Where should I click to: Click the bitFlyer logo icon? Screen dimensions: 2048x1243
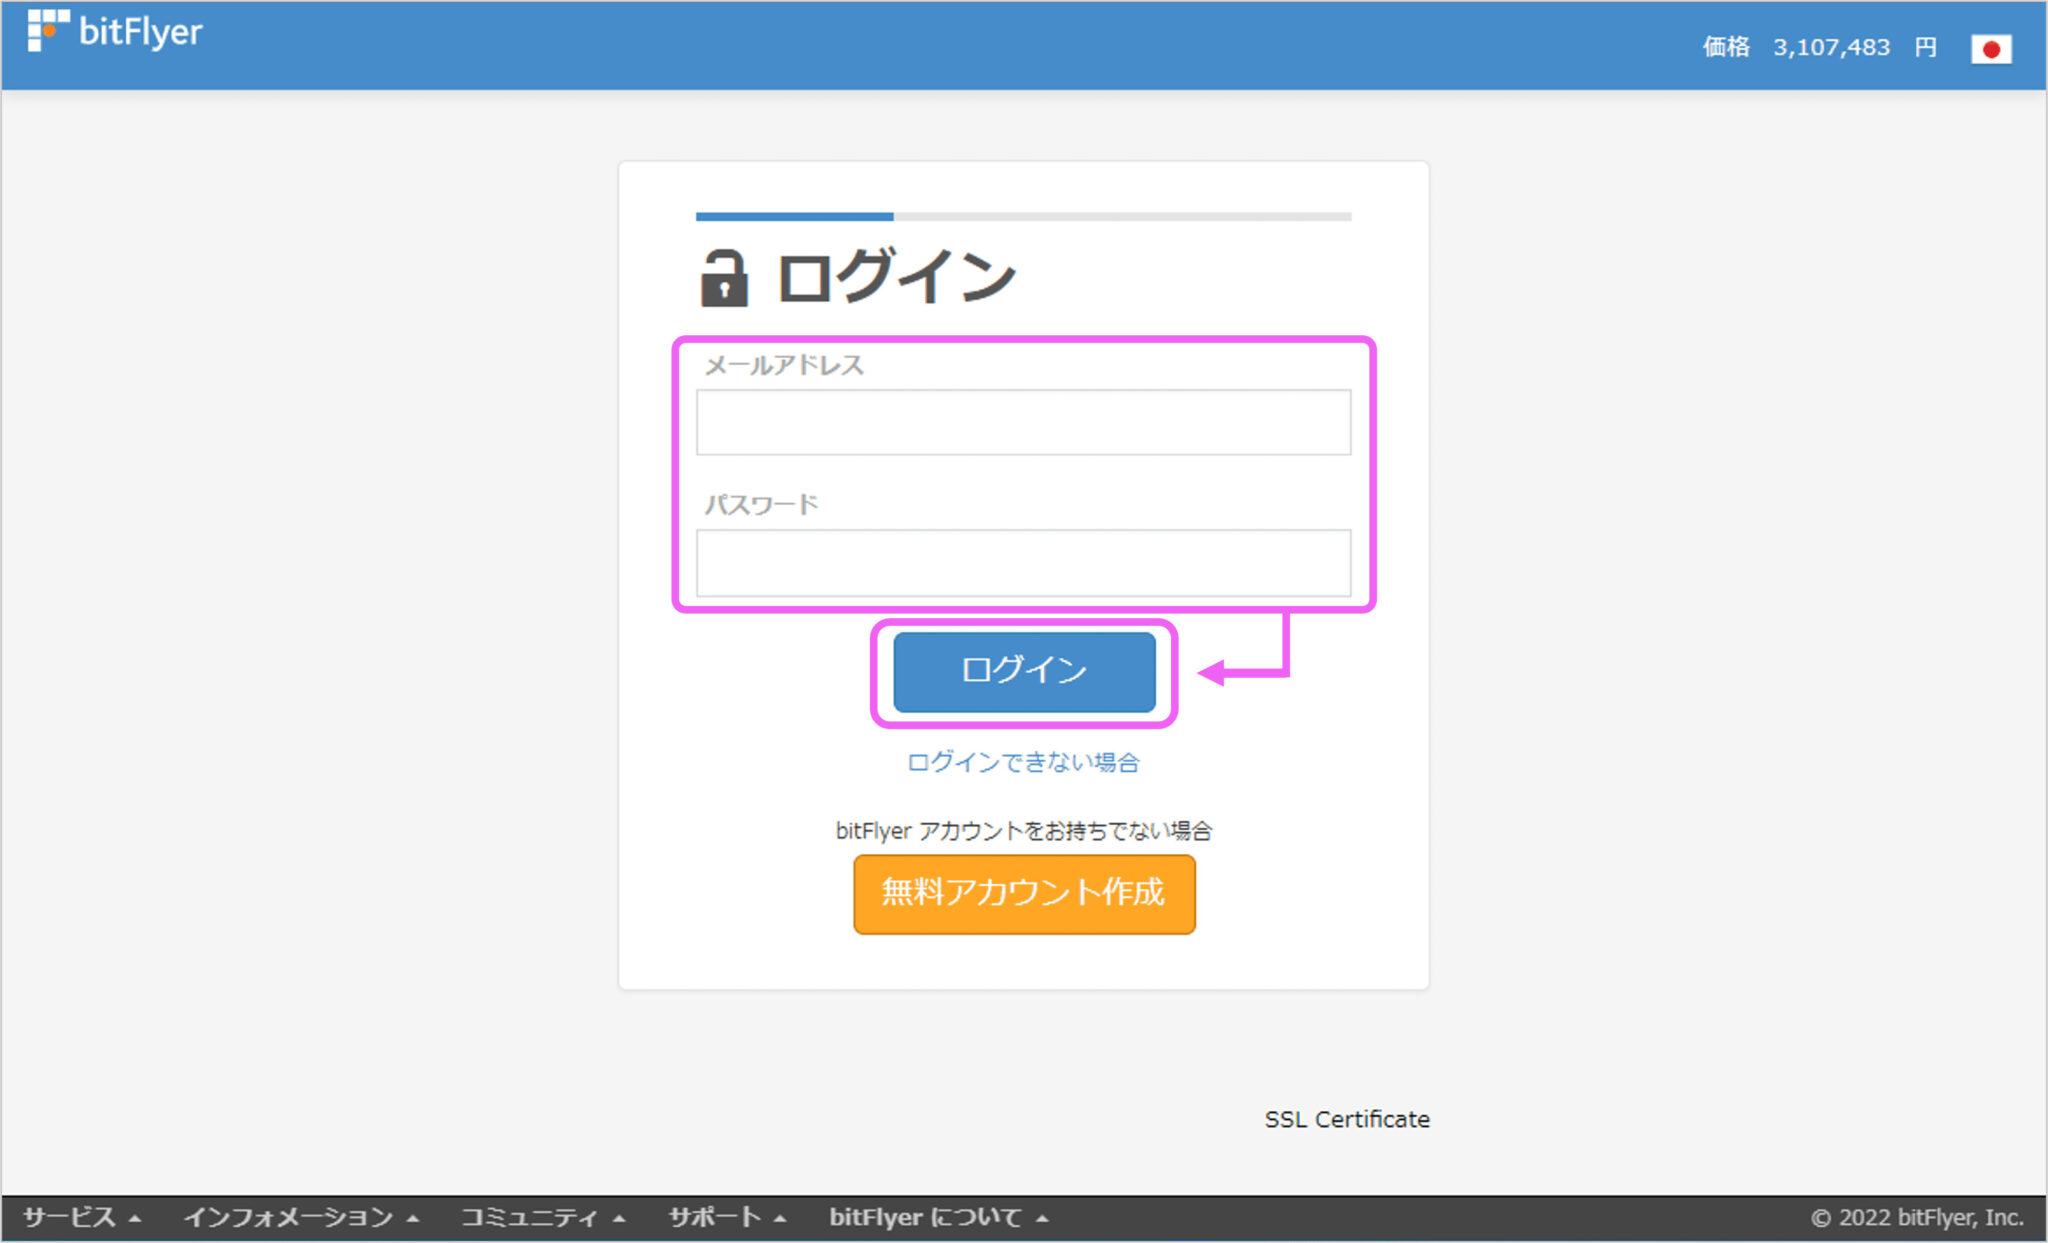47,30
